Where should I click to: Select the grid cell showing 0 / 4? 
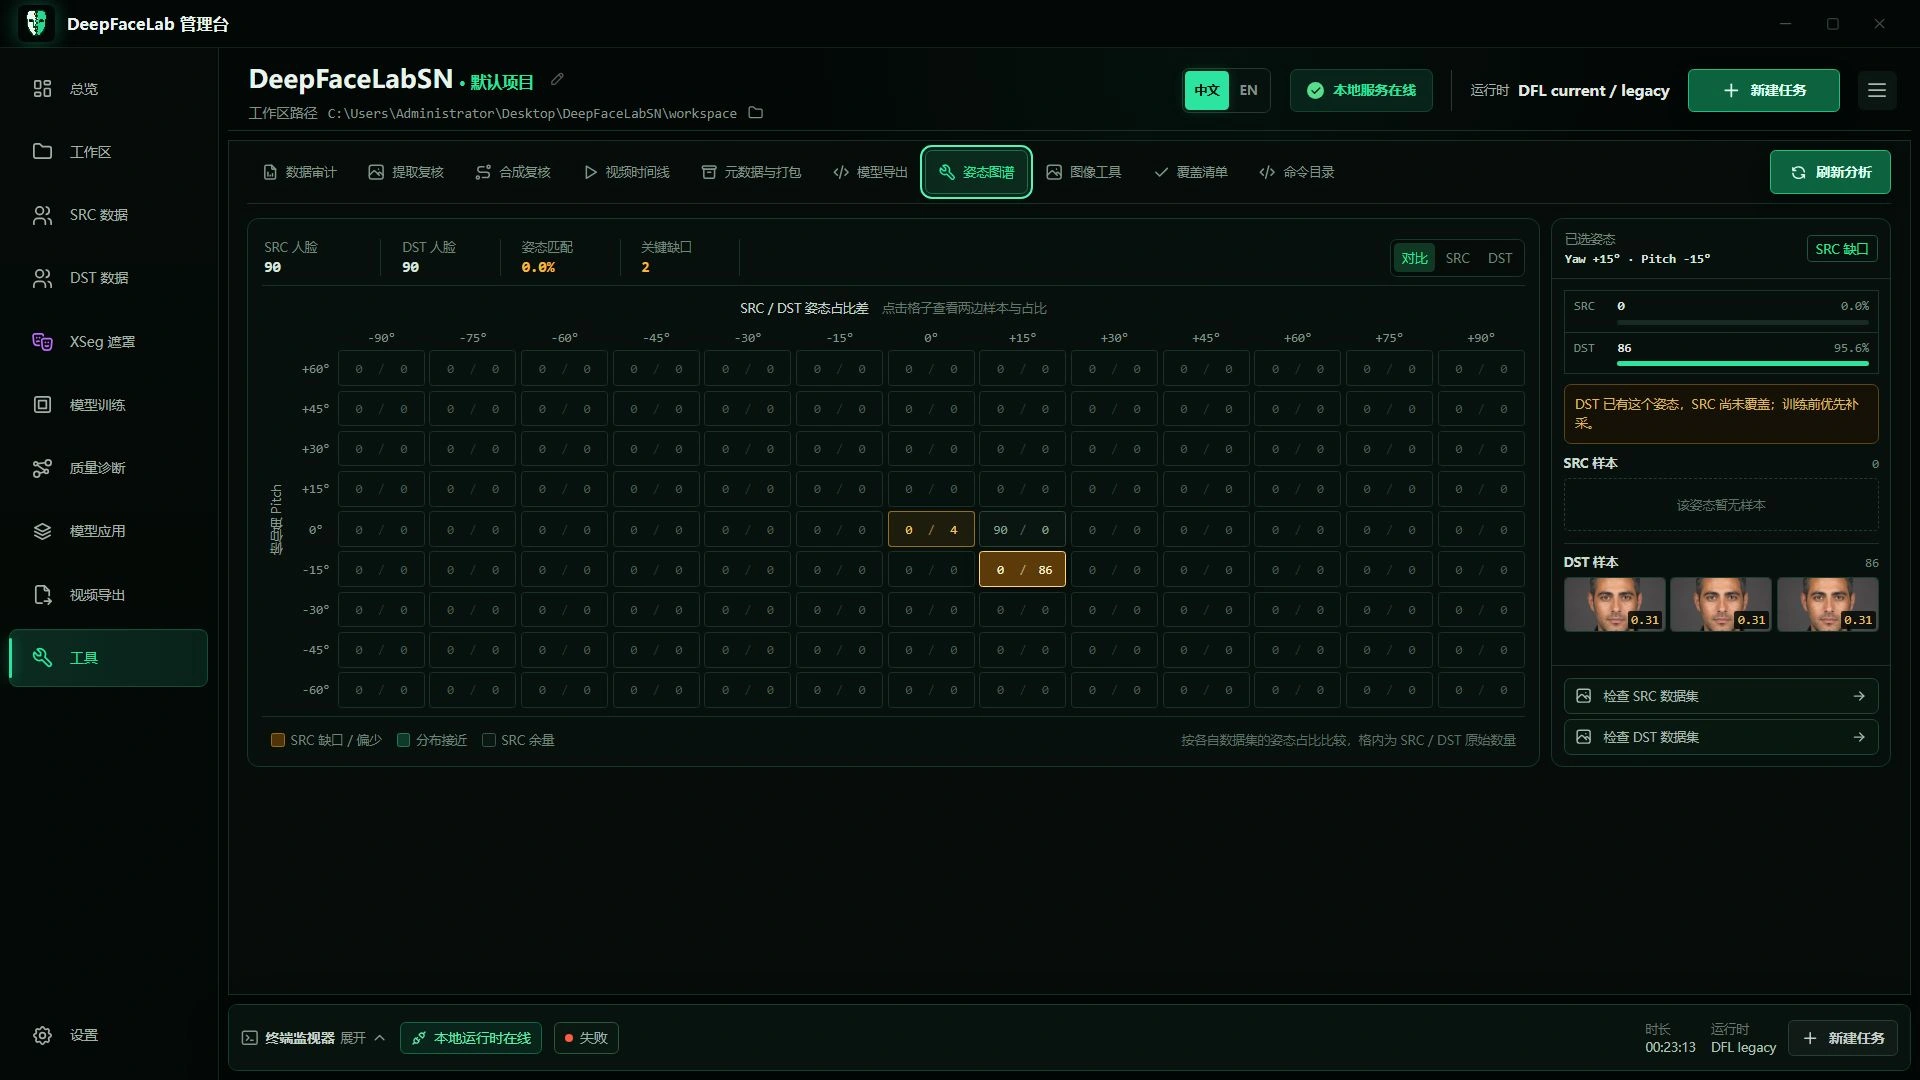931,530
